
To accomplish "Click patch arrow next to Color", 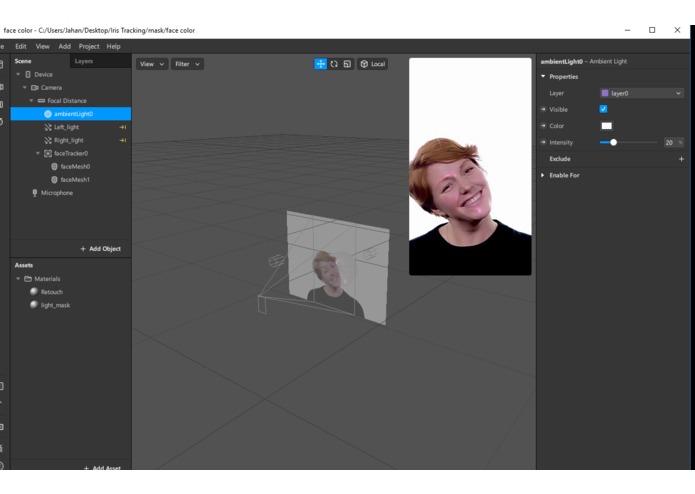I will tap(543, 126).
